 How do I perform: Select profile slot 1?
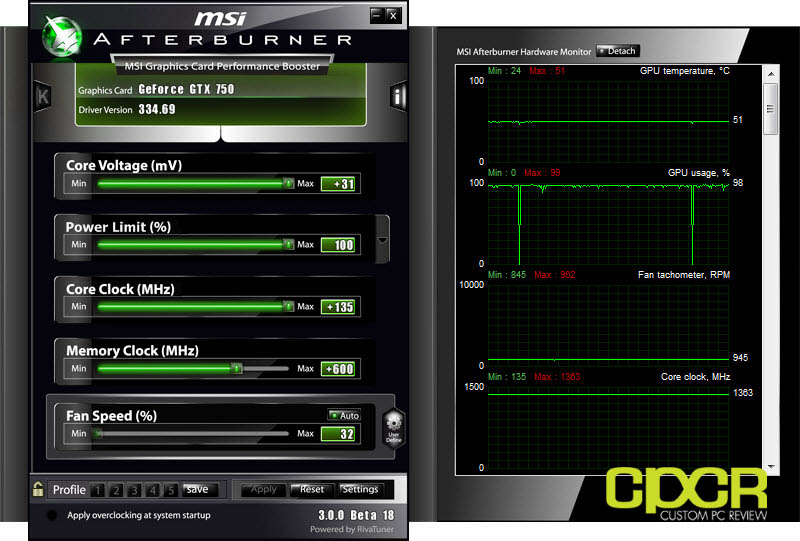(97, 490)
